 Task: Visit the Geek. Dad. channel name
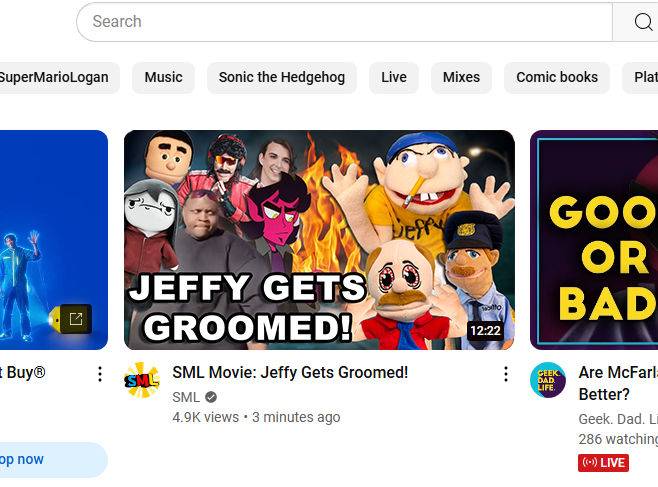(618, 419)
